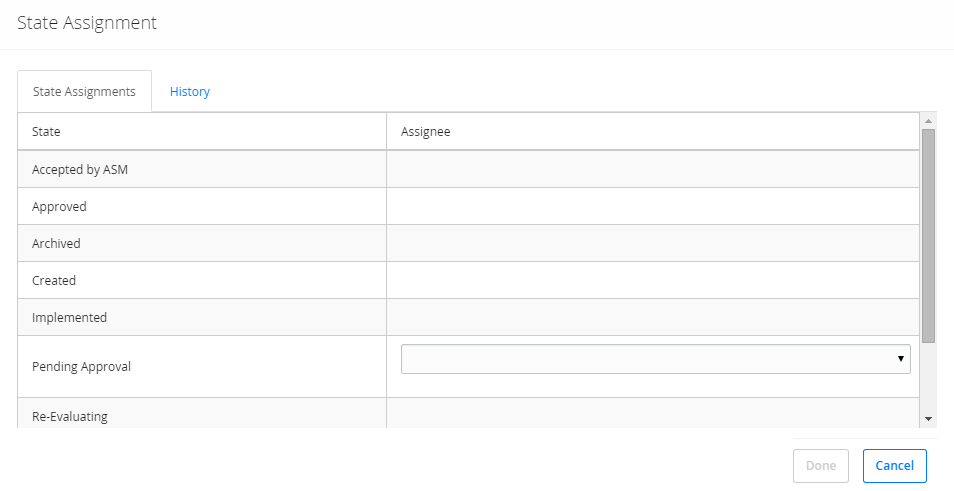Image resolution: width=954 pixels, height=491 pixels.
Task: Click the State column header
Action: tap(46, 132)
